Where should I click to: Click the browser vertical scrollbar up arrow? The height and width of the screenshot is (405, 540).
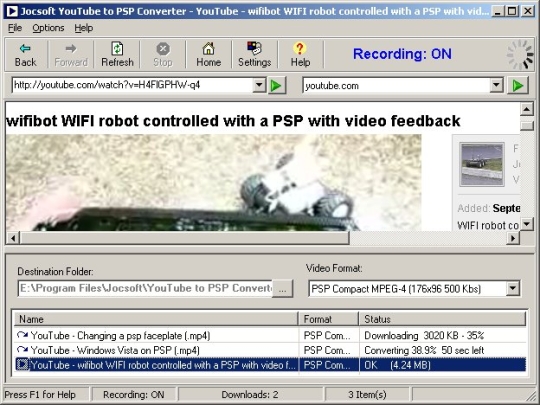(x=527, y=109)
